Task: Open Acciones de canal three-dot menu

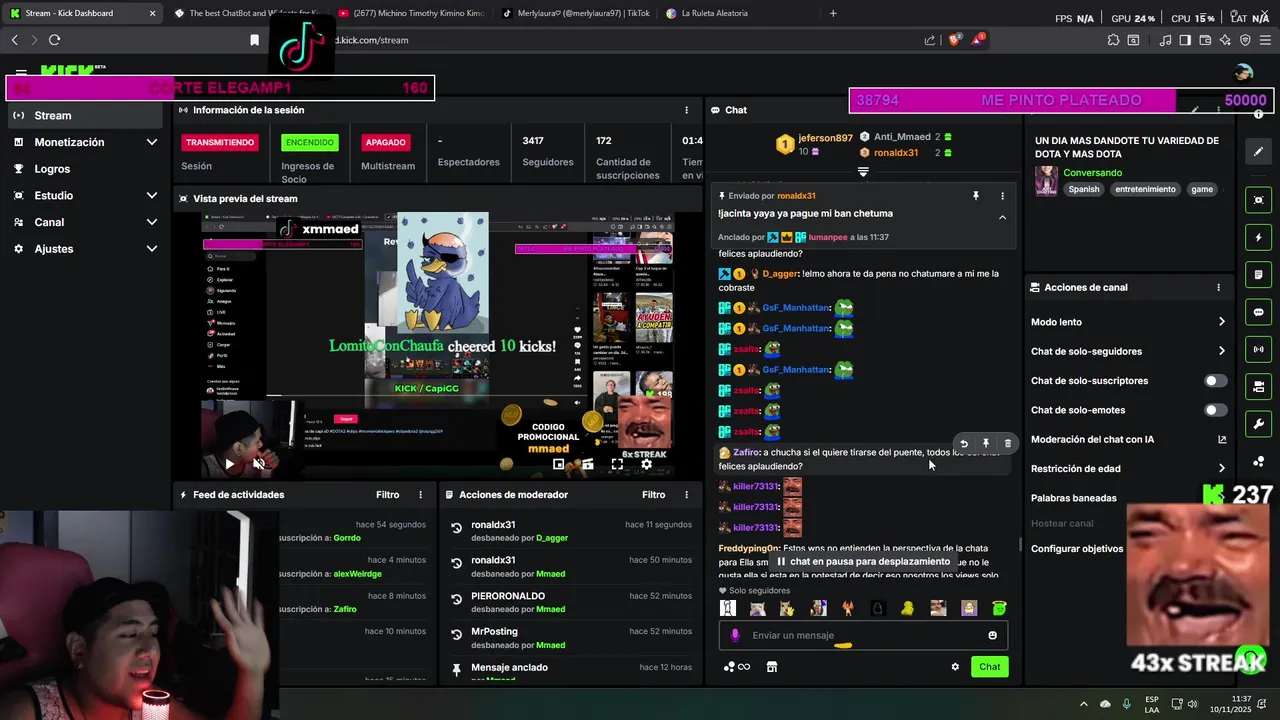Action: (x=1218, y=287)
